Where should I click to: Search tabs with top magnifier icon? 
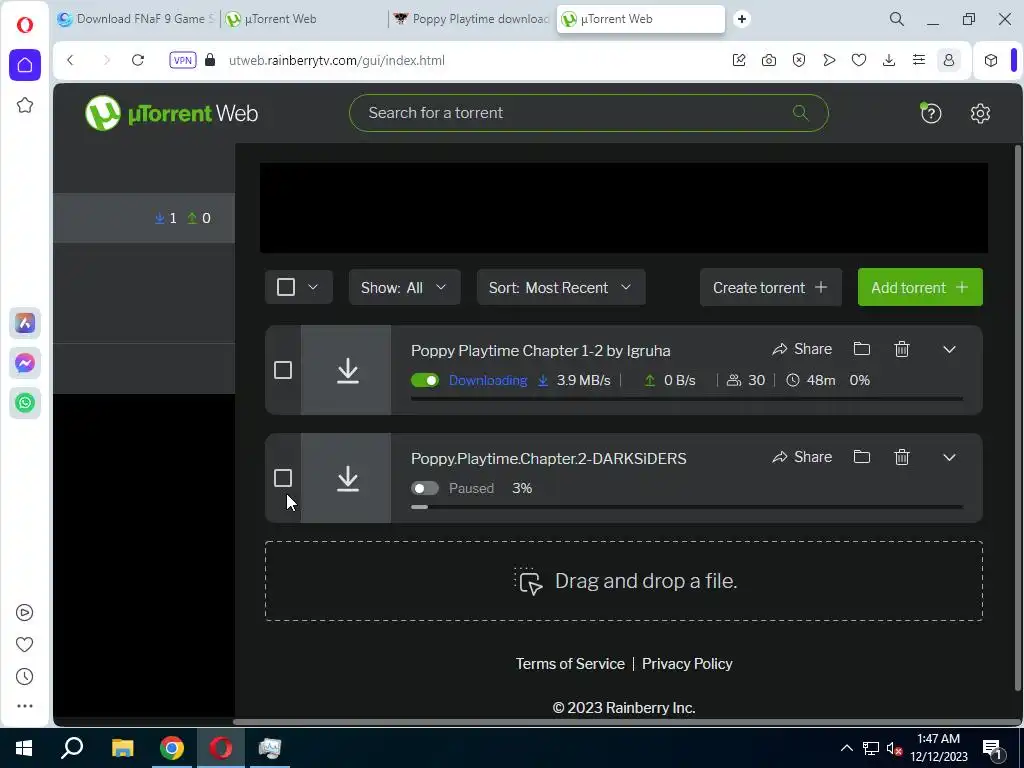897,19
